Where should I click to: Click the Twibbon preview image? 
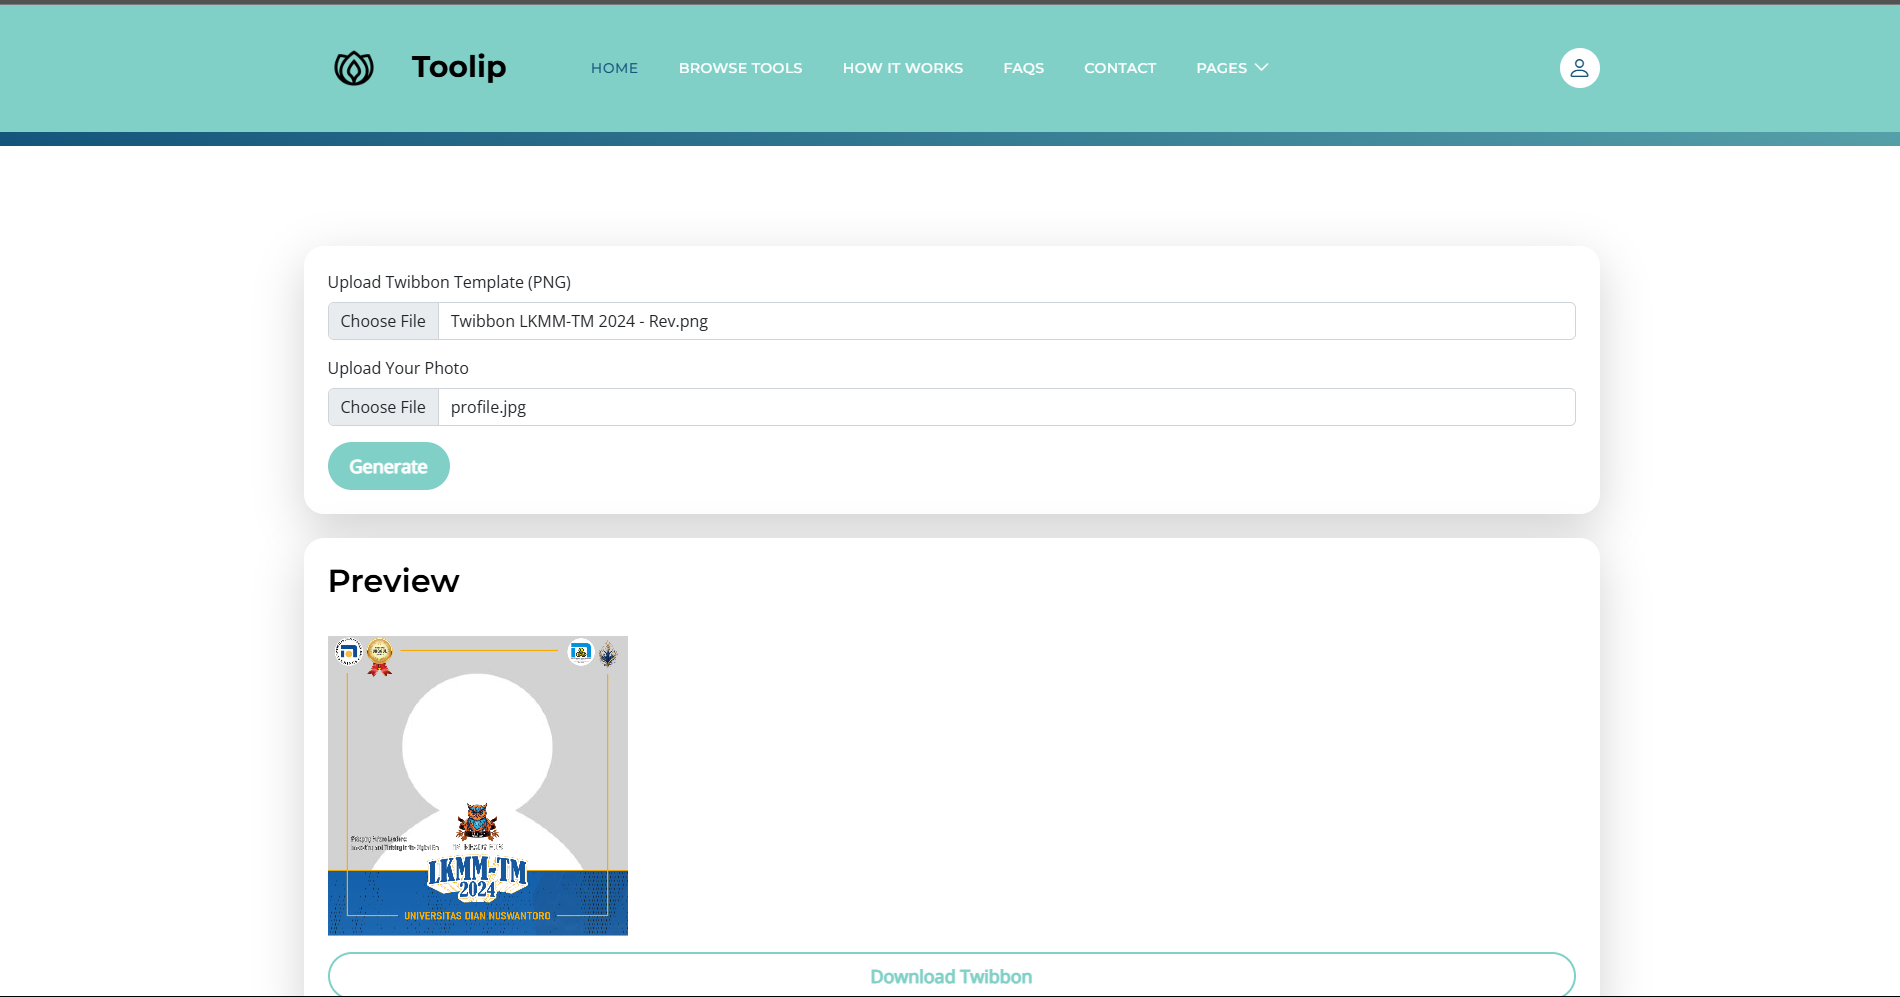[478, 750]
